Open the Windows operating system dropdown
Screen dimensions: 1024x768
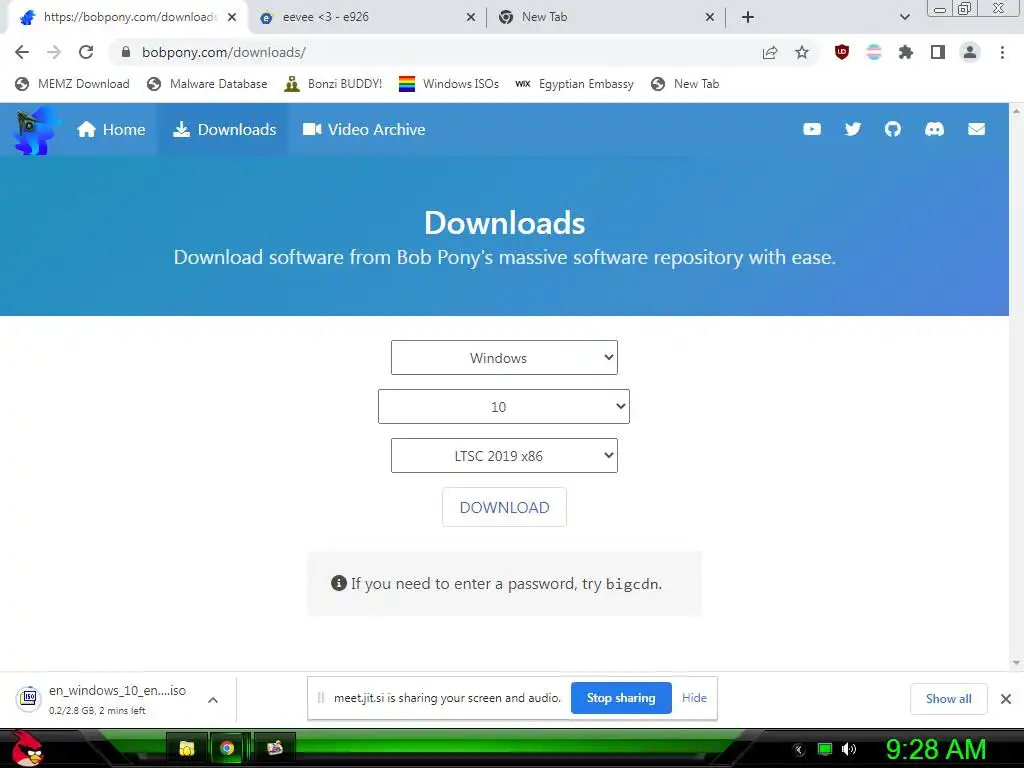504,358
